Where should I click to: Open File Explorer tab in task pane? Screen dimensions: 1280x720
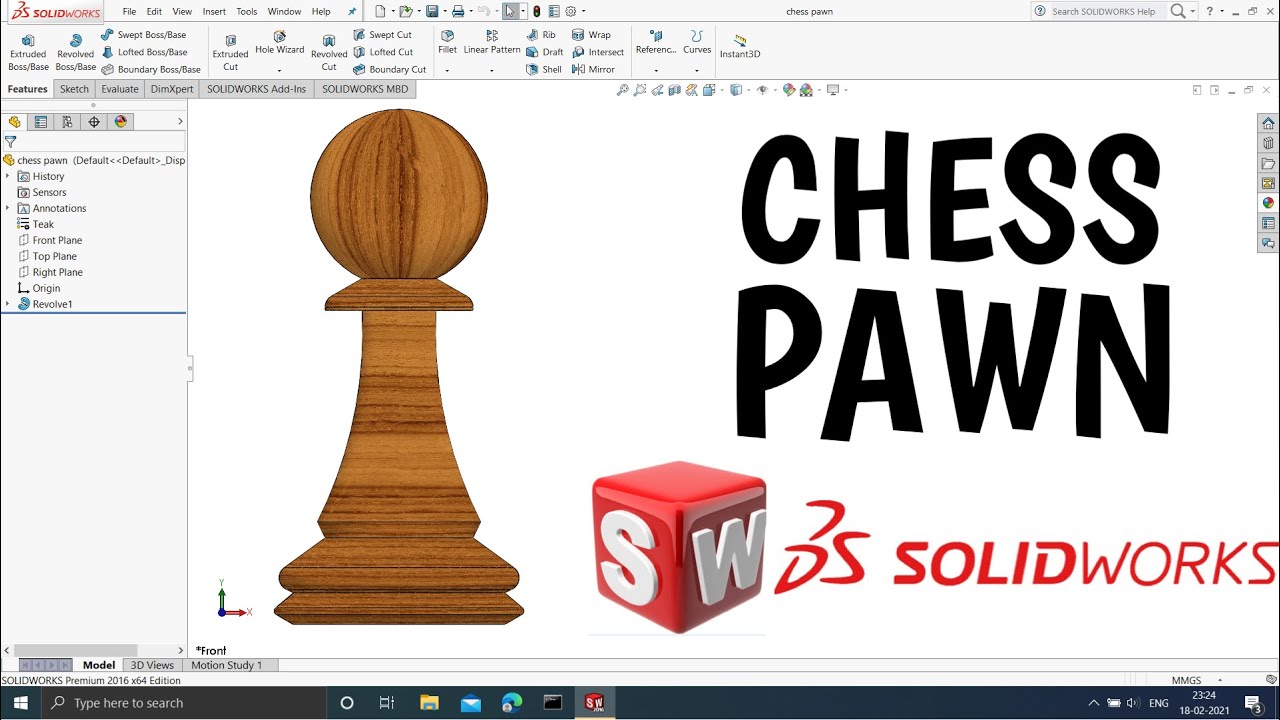coord(1268,164)
